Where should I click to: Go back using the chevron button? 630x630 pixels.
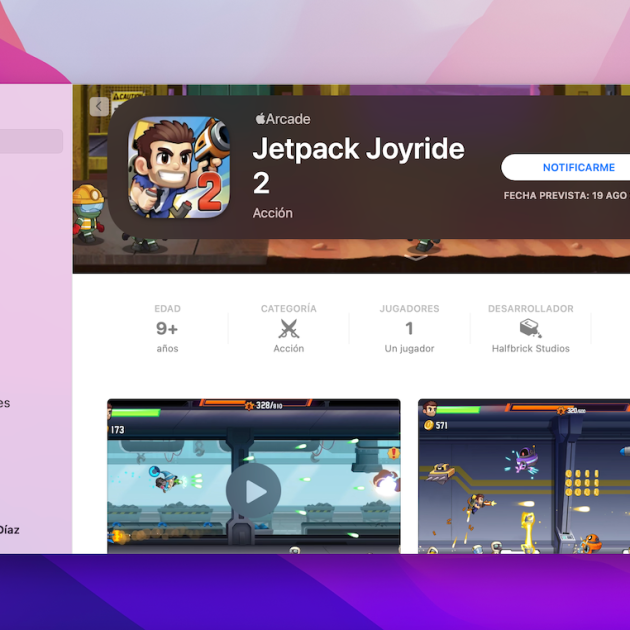(98, 106)
